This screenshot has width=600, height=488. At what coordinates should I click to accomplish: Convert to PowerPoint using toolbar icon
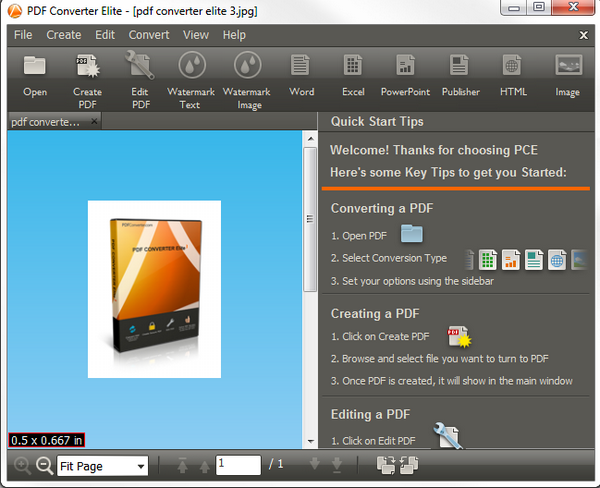(x=405, y=65)
